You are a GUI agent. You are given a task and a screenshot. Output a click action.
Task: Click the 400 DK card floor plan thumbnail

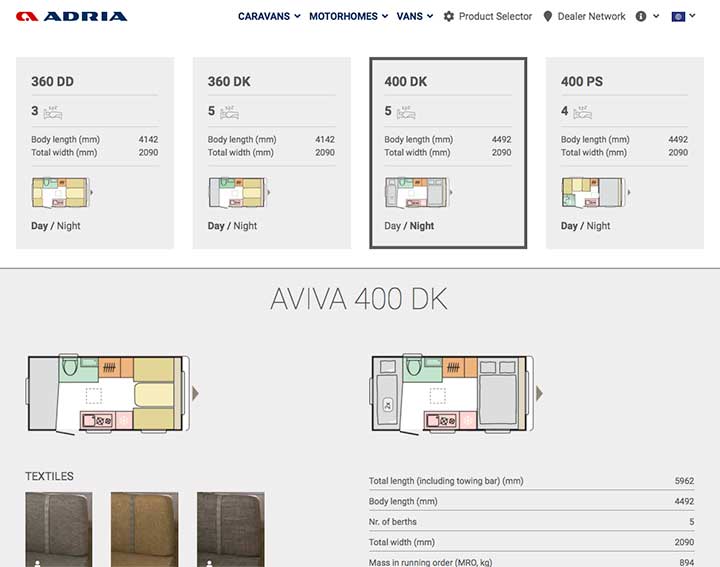[418, 192]
